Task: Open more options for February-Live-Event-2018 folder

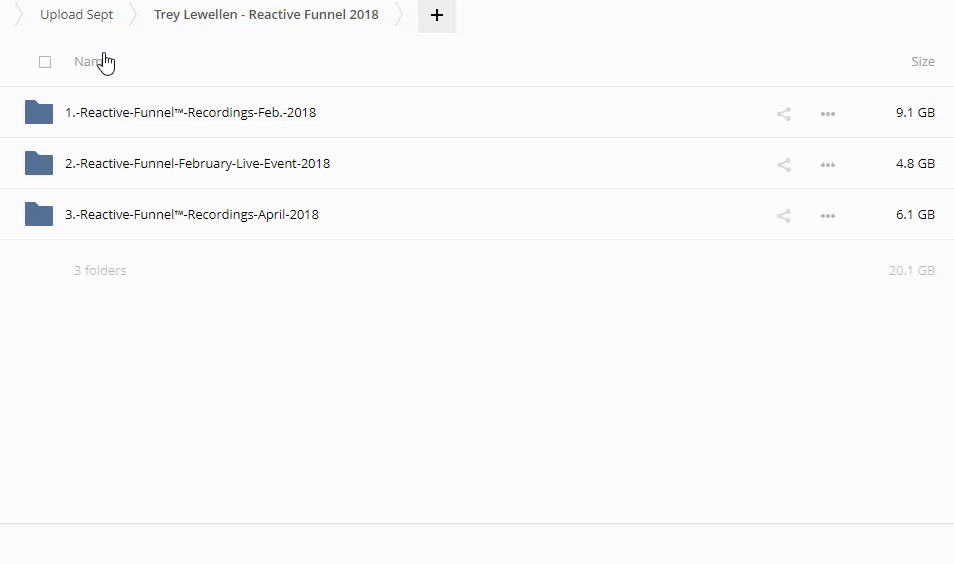Action: [828, 165]
